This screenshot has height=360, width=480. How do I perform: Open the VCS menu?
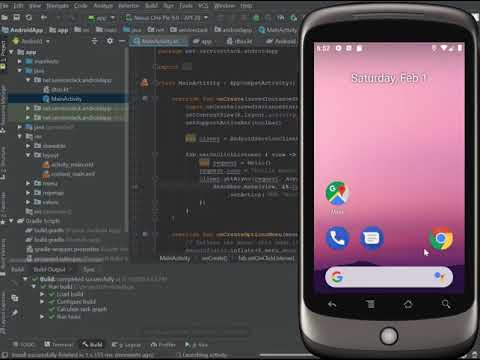coord(203,6)
